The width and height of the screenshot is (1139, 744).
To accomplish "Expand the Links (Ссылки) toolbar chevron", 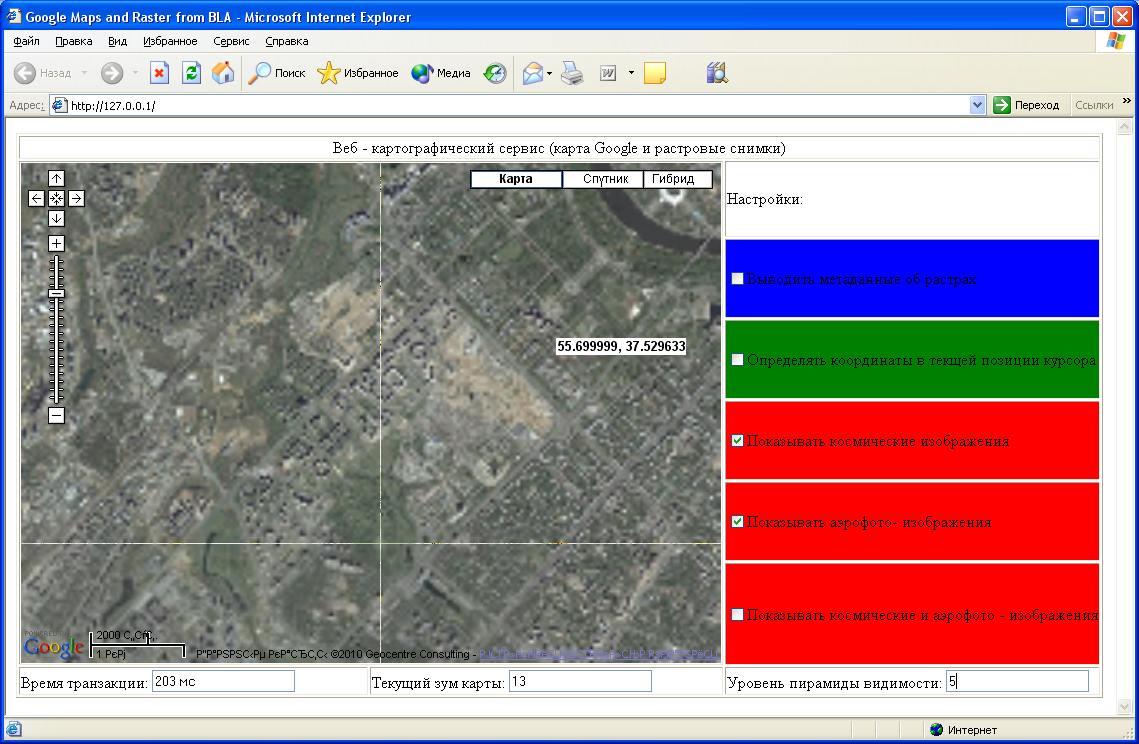I will pyautogui.click(x=1127, y=100).
